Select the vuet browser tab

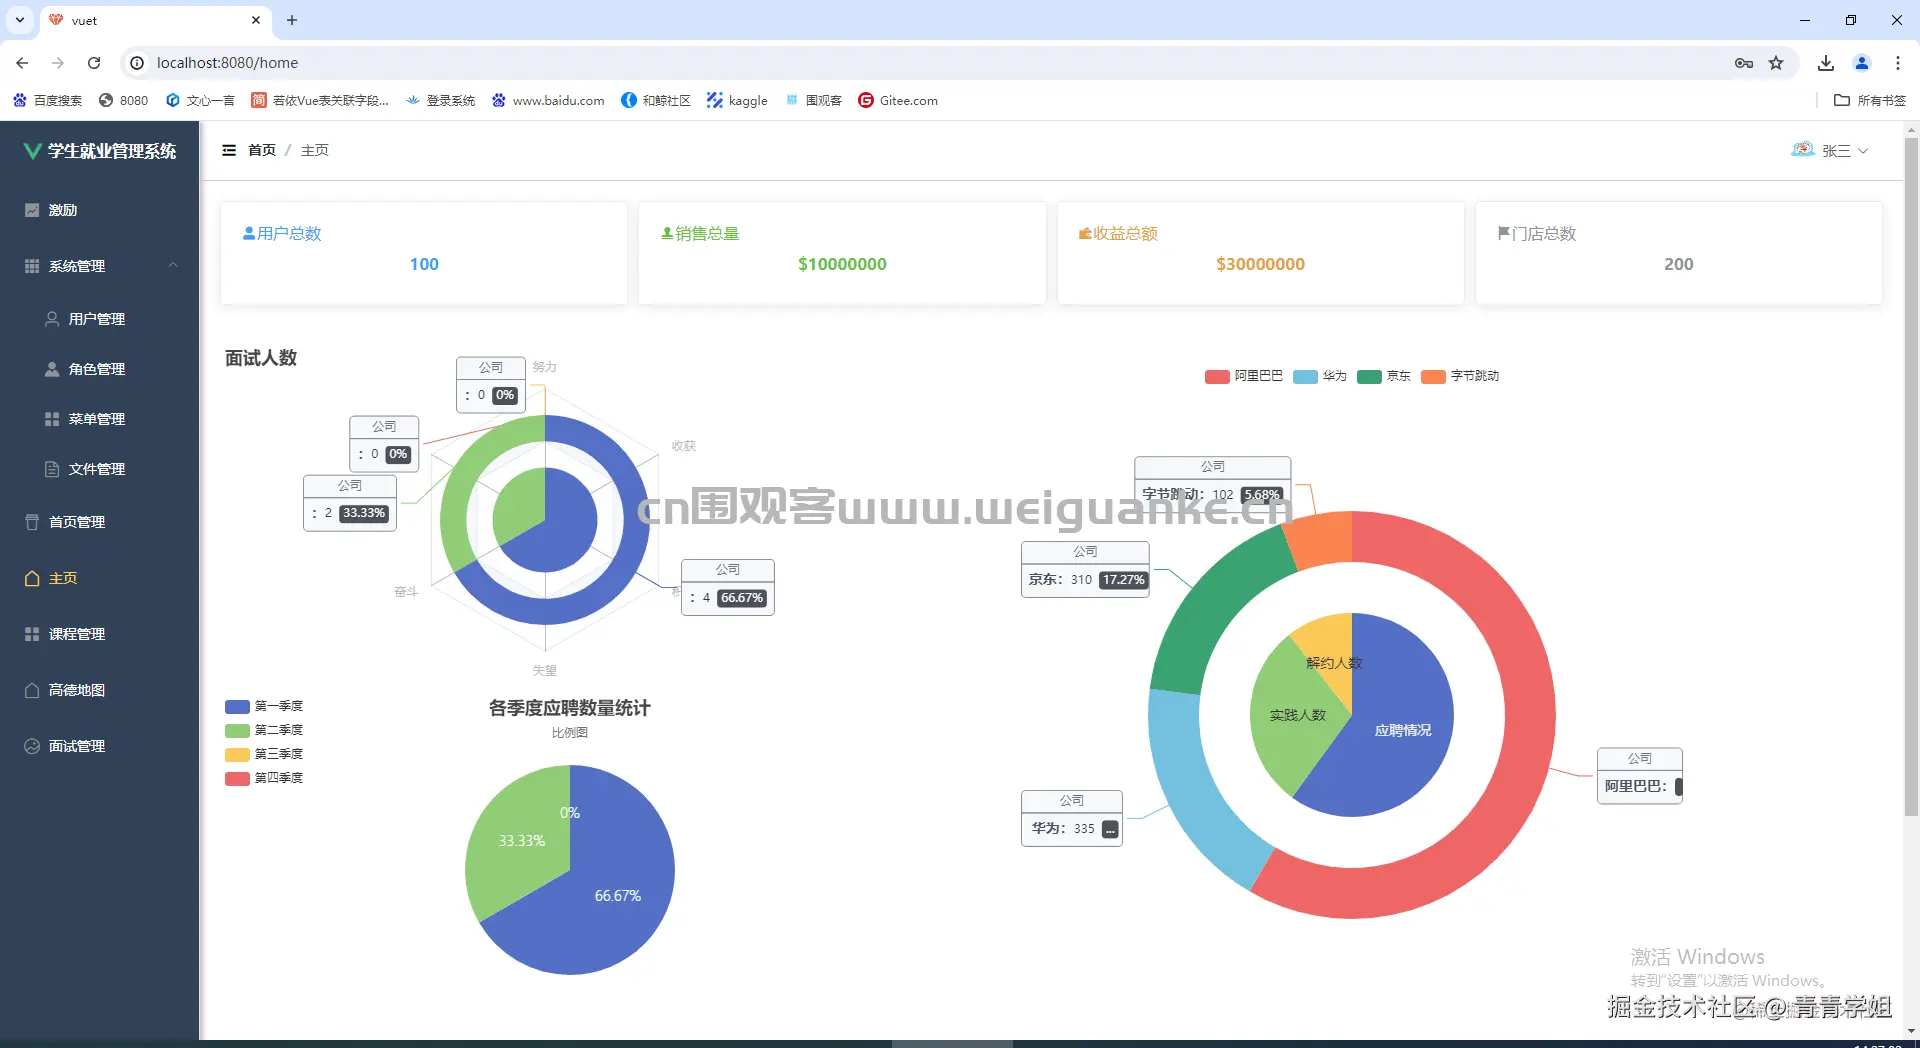click(155, 20)
